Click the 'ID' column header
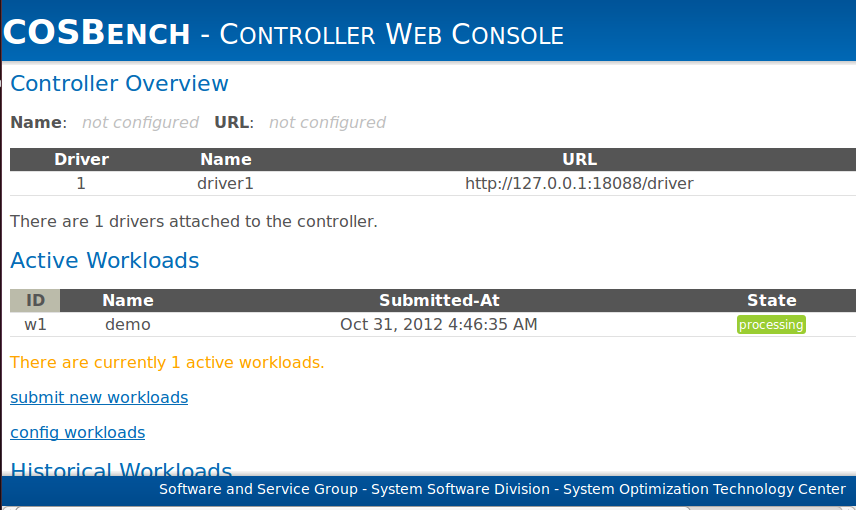 35,300
